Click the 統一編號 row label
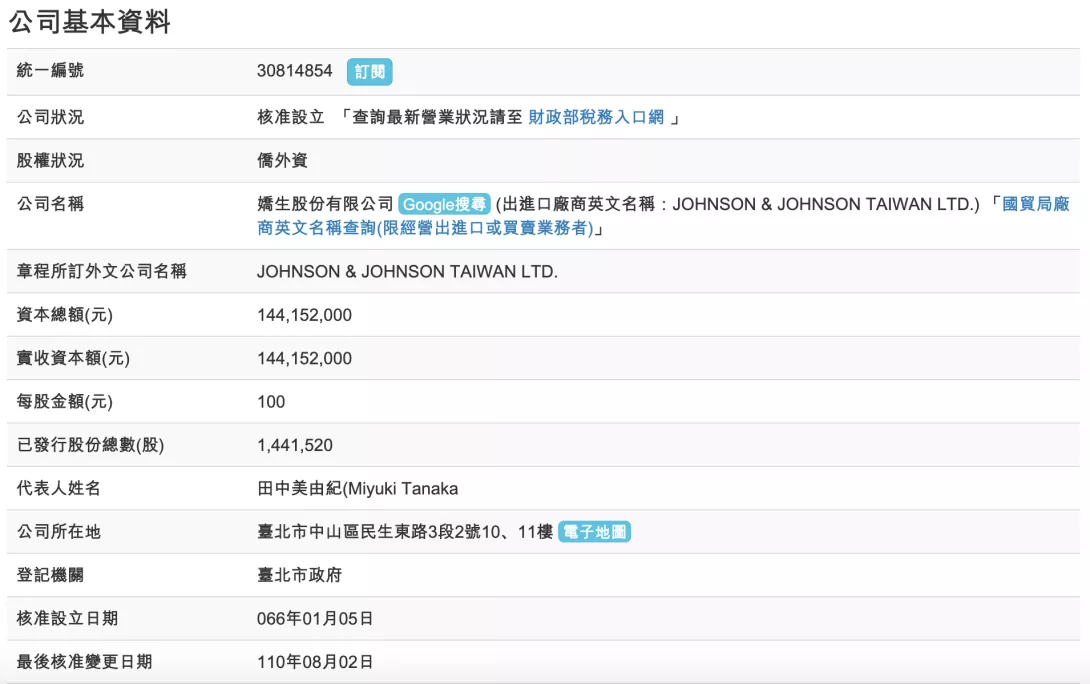 coord(50,70)
